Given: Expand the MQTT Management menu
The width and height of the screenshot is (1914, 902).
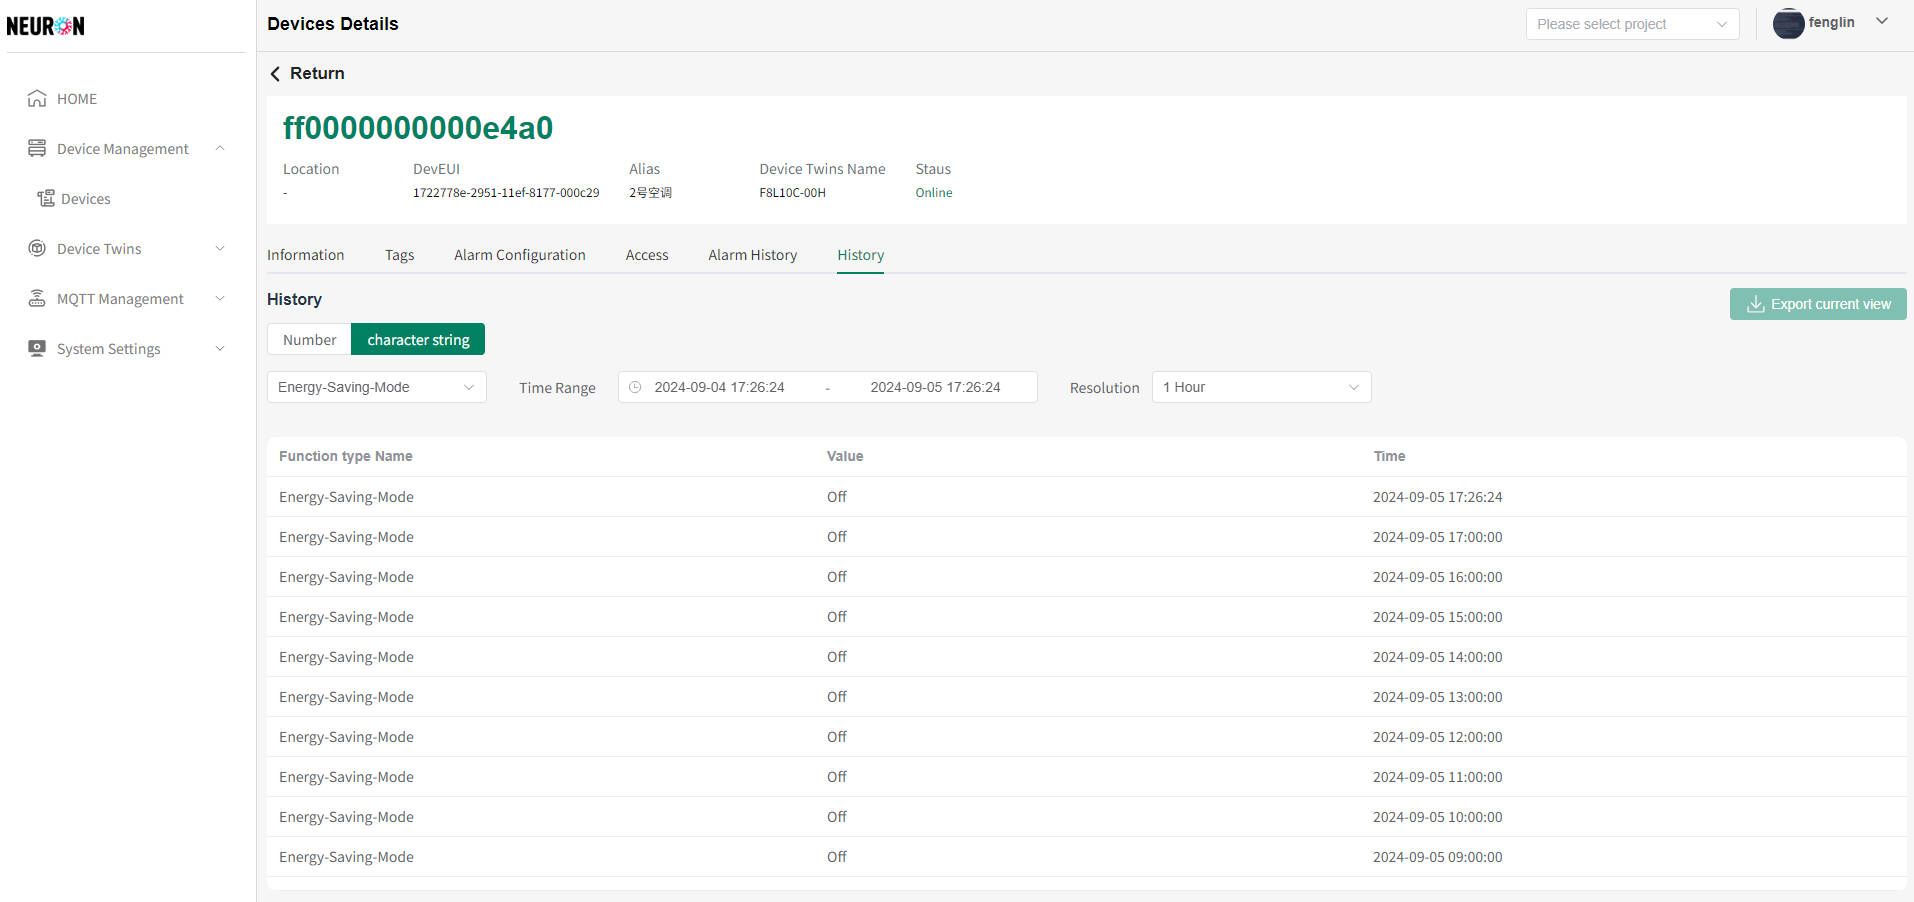Looking at the screenshot, I should pyautogui.click(x=220, y=298).
